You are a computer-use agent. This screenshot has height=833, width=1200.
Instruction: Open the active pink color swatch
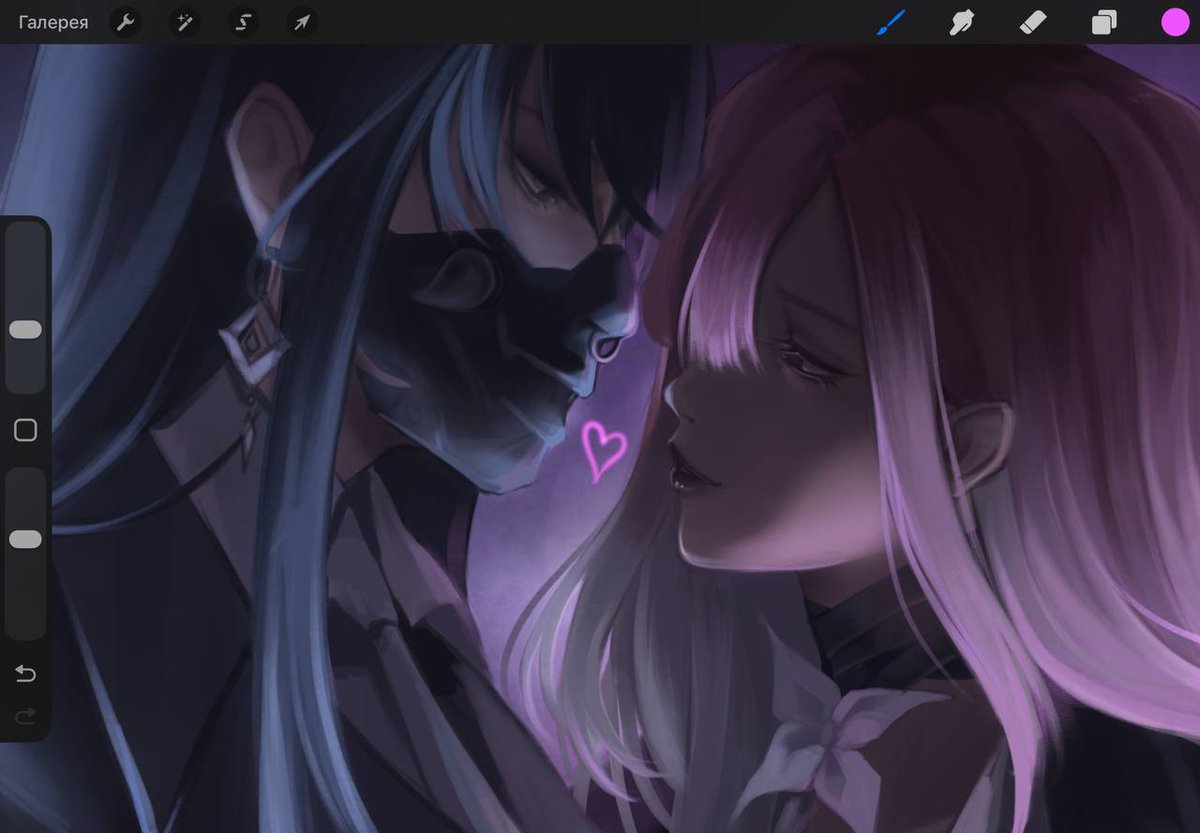click(x=1173, y=22)
